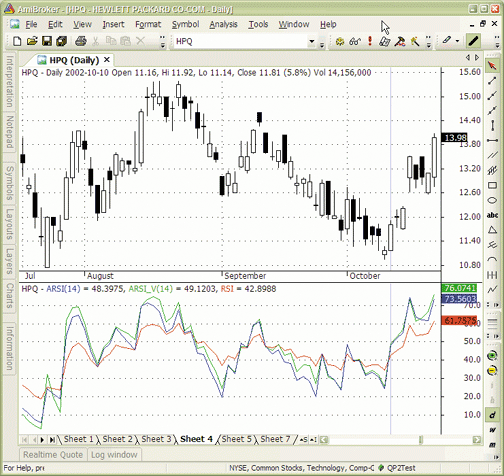This screenshot has width=504, height=476.
Task: Select the triangle drawing tool
Action: (492, 230)
